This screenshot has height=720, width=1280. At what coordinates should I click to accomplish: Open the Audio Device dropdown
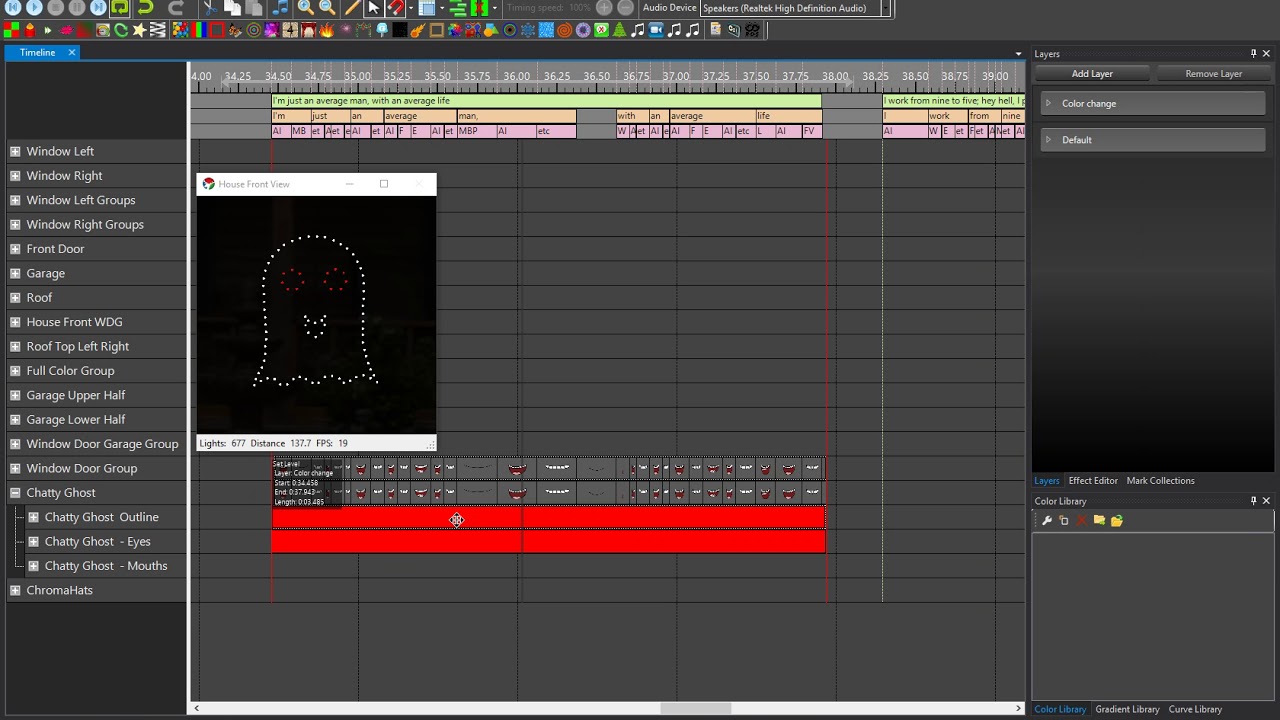[x=886, y=8]
